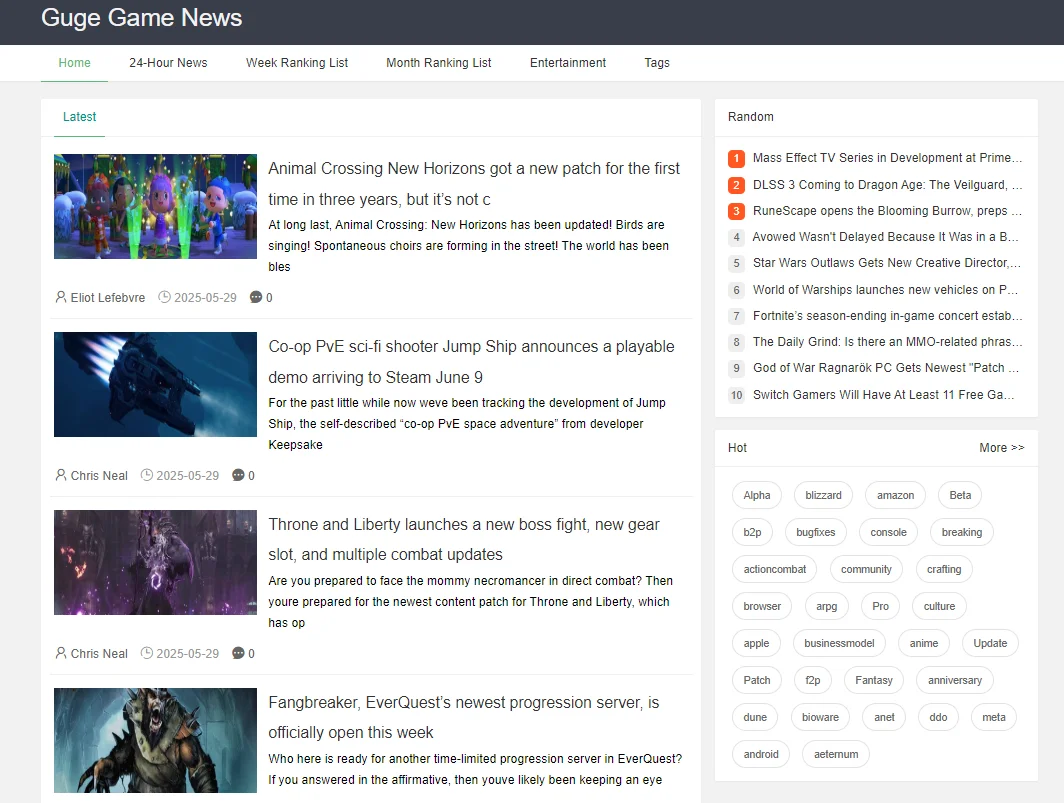Click clock icon on Throne and Liberty article

[147, 654]
